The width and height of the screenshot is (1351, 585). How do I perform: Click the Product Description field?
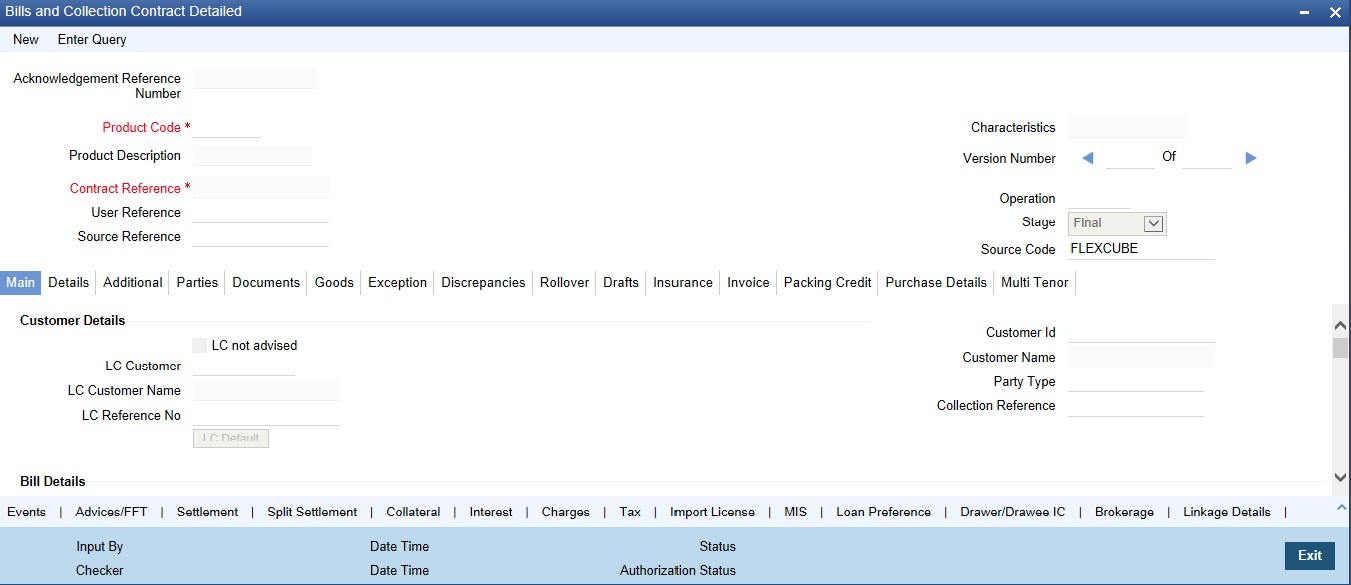(252, 155)
